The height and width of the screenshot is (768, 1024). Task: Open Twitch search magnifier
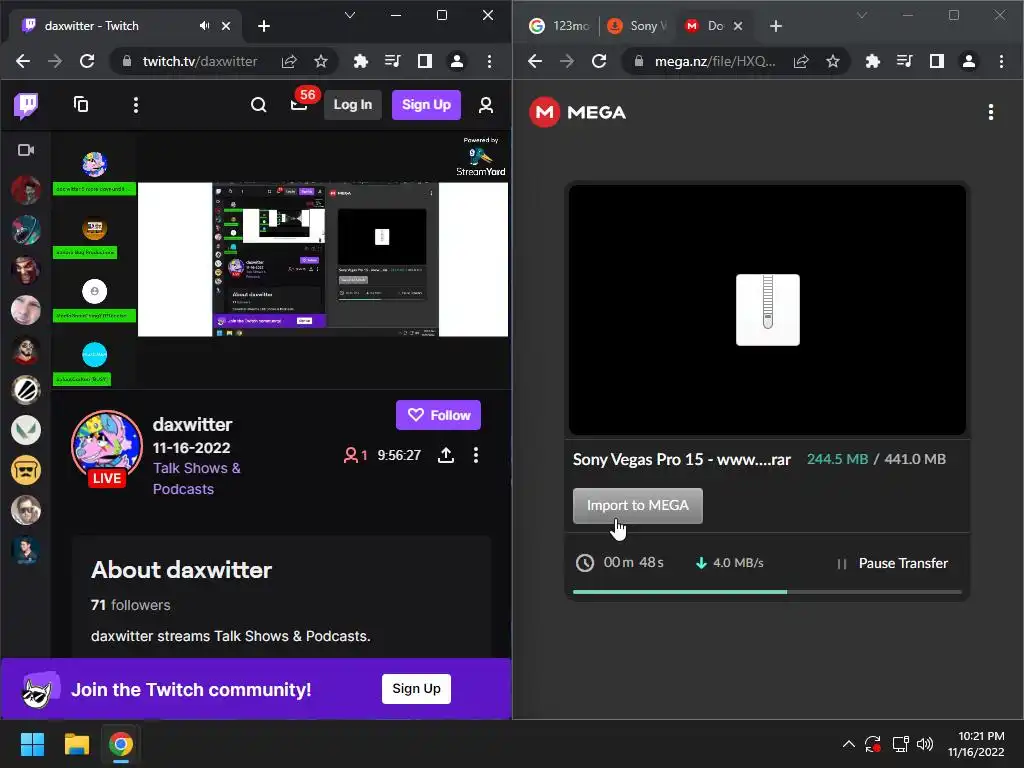point(259,105)
